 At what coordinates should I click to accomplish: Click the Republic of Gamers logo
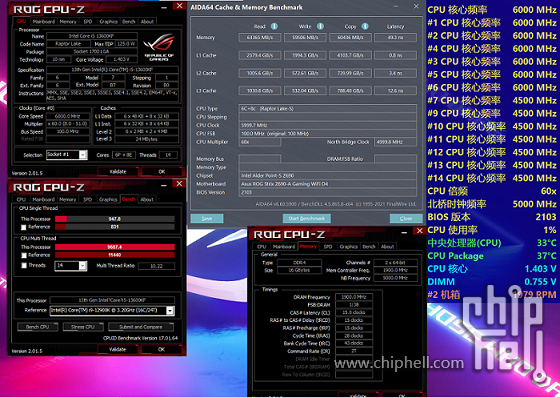[x=159, y=47]
